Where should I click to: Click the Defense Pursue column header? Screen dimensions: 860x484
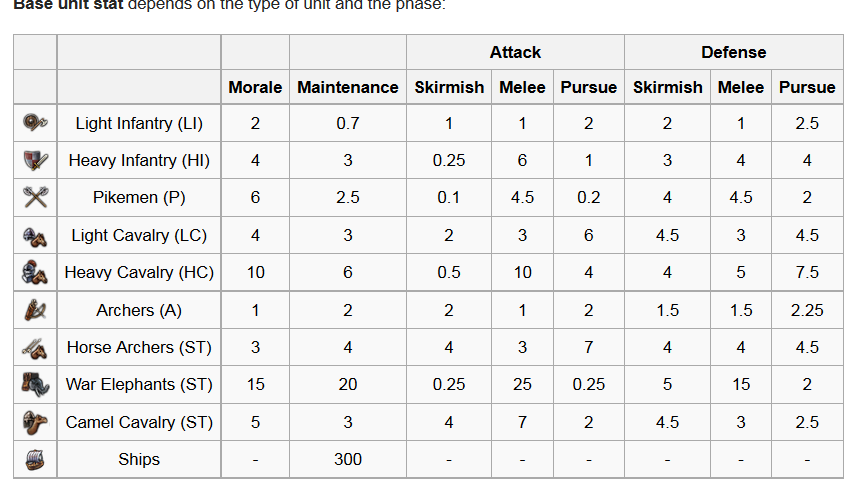tap(807, 87)
